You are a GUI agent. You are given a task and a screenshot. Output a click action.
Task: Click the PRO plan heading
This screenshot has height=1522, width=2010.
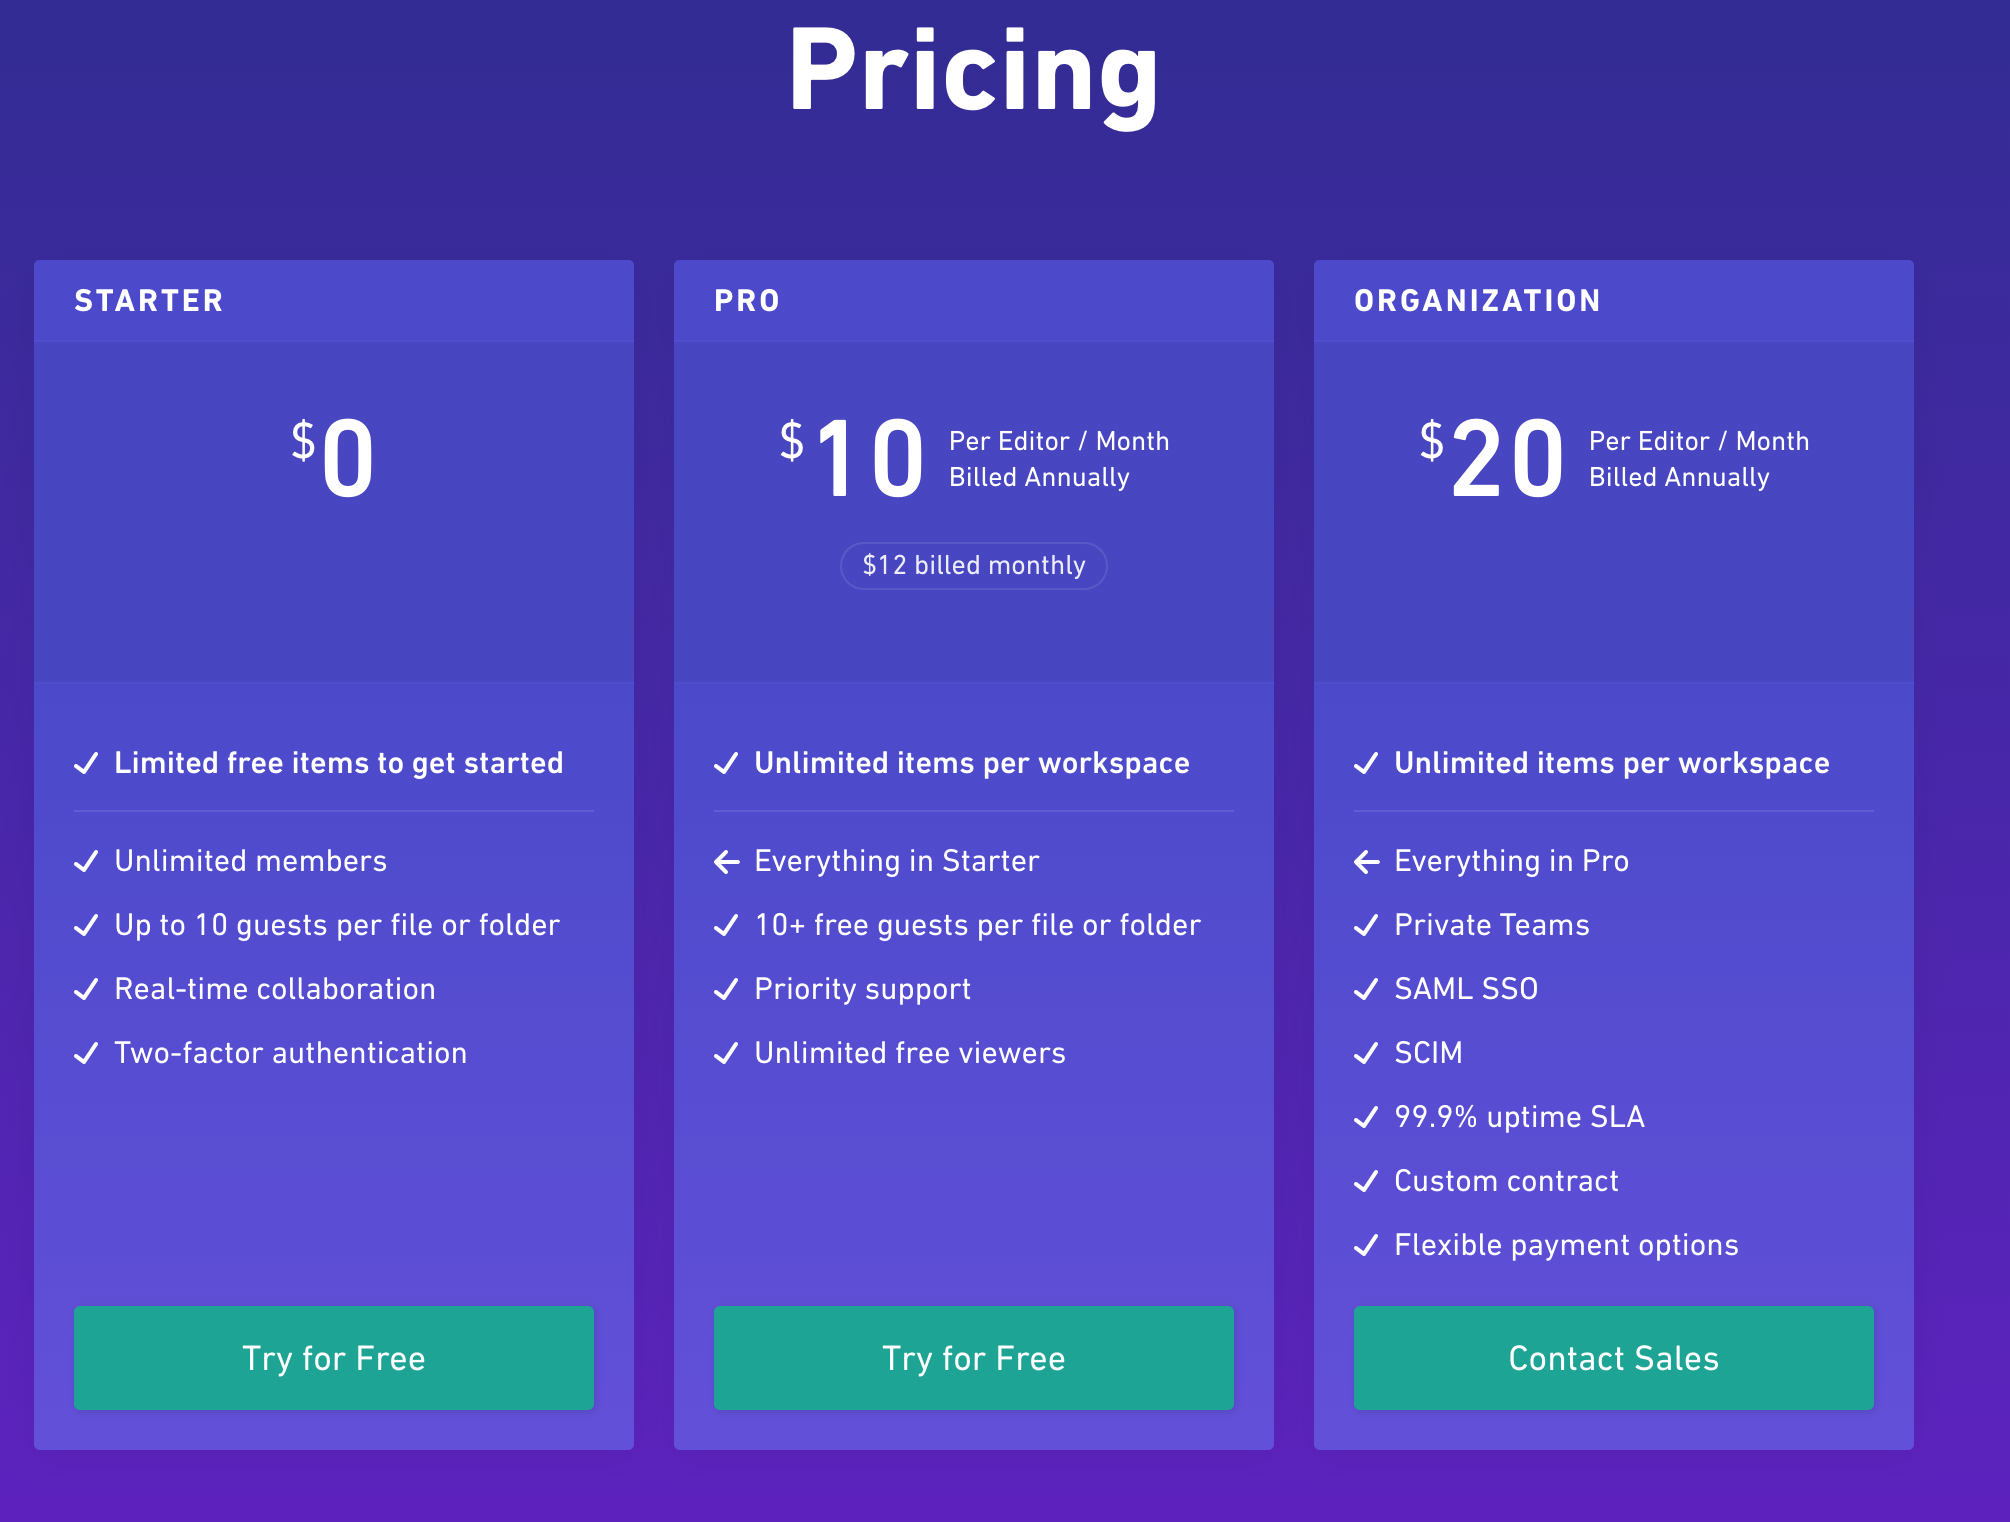747,301
